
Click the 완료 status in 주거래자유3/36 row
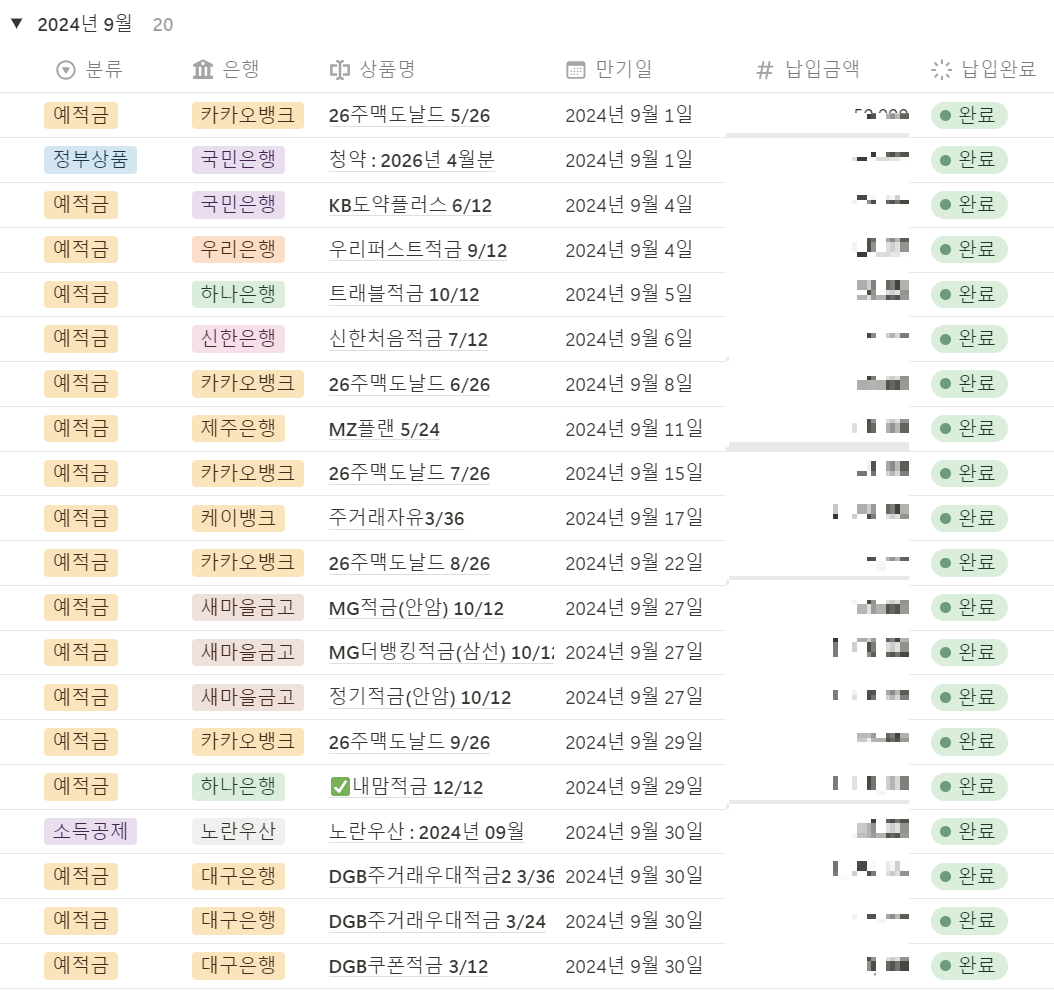point(969,518)
